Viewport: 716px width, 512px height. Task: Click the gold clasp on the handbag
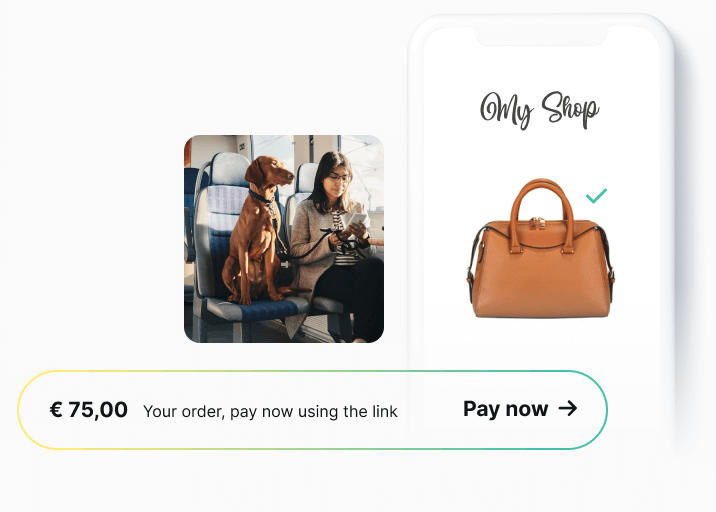point(538,220)
